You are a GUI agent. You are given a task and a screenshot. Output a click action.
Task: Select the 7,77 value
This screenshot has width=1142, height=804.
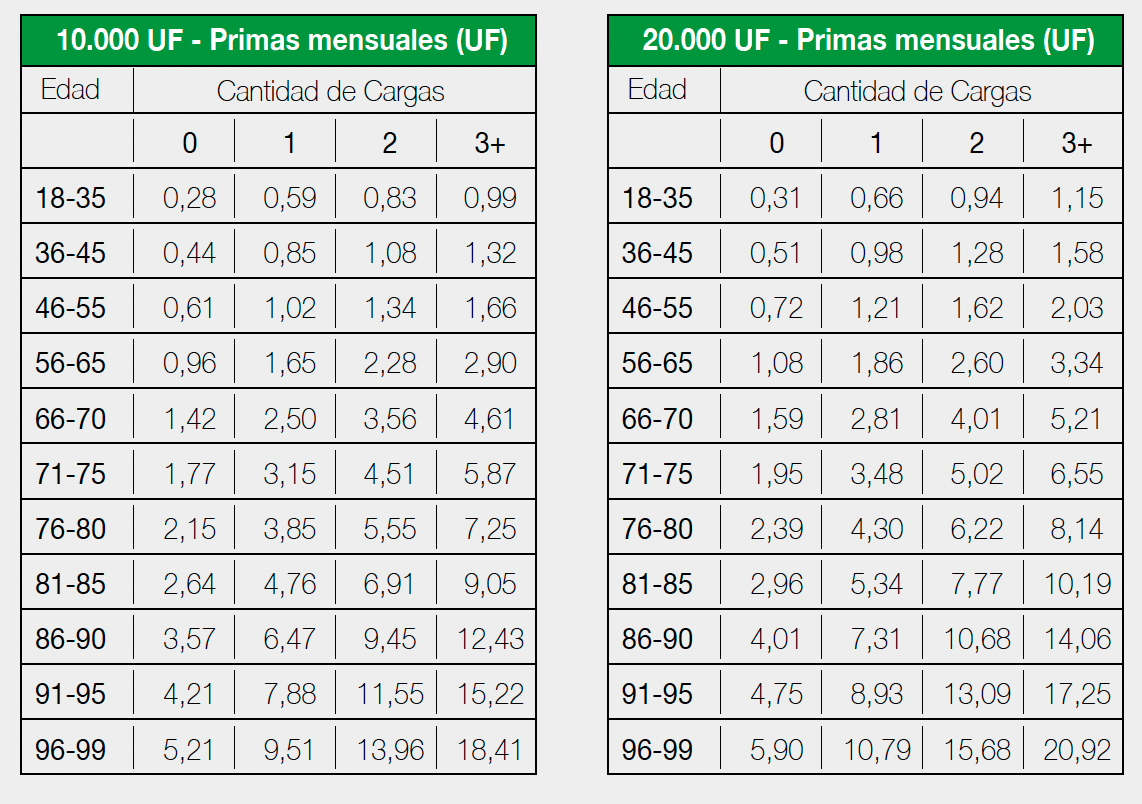(x=976, y=584)
